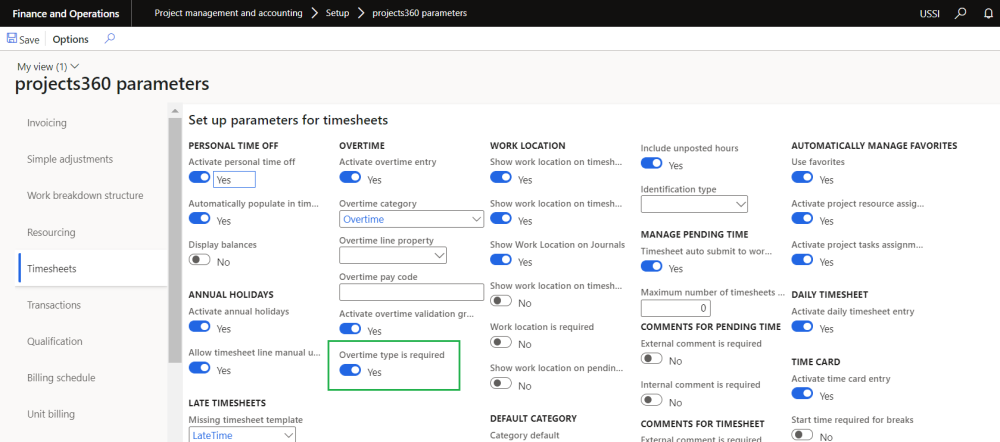Click the USSI company selector
This screenshot has width=1000, height=442.
click(929, 13)
